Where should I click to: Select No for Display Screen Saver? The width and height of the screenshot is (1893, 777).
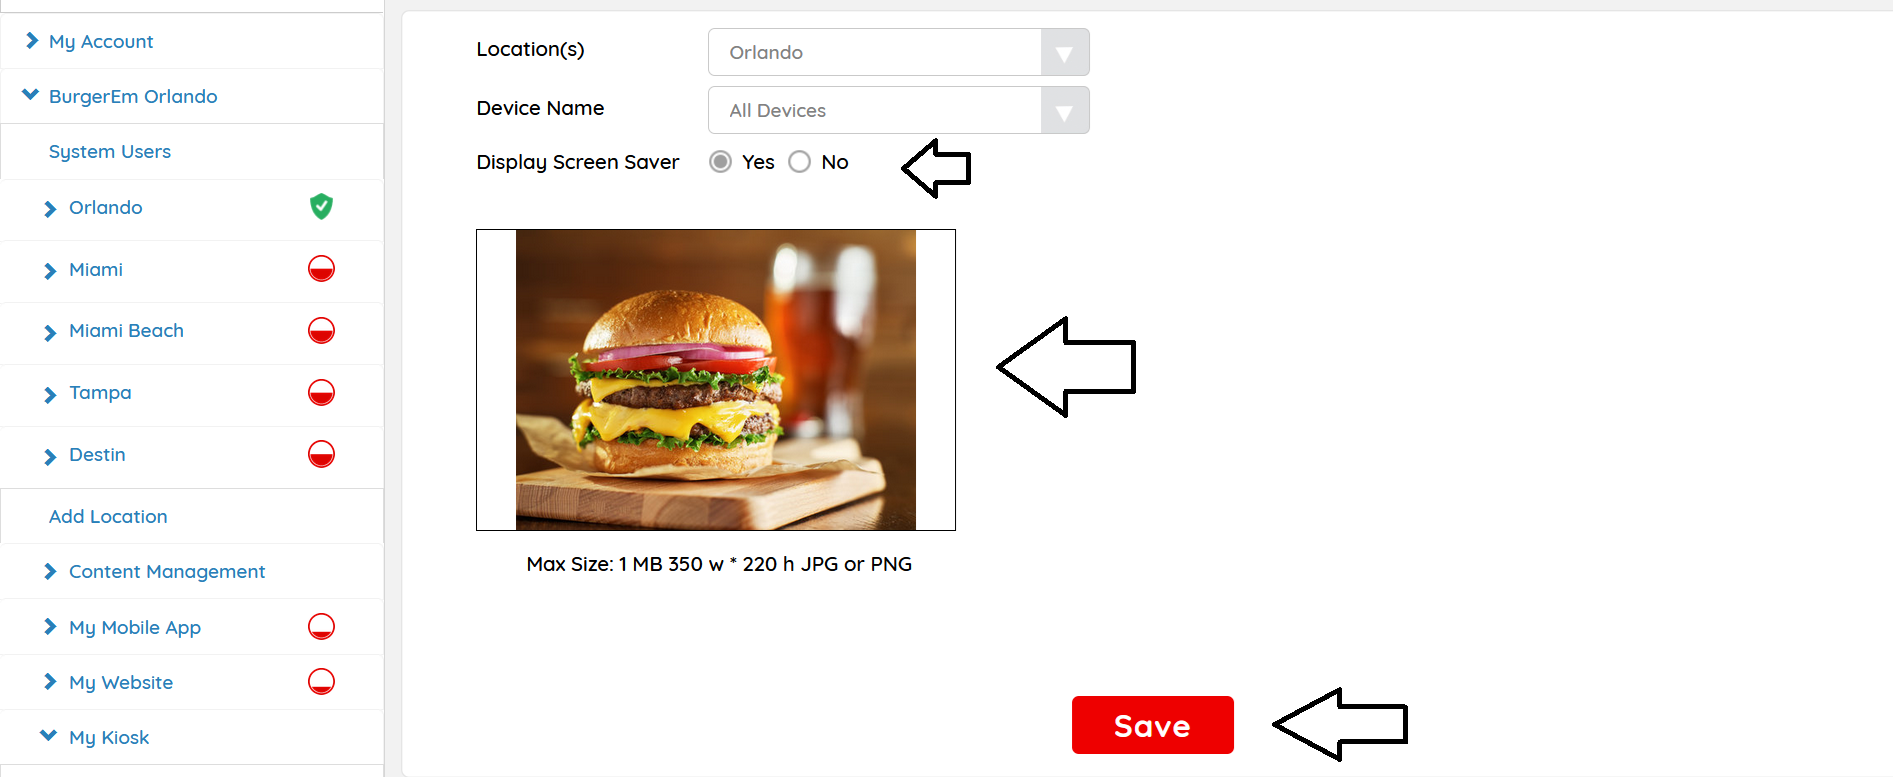[799, 161]
